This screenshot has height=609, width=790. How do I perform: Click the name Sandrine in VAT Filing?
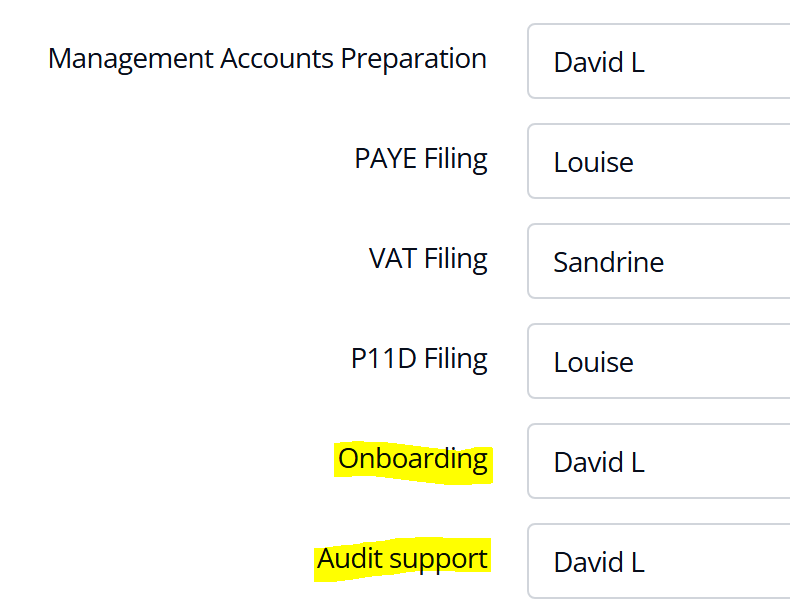point(608,263)
